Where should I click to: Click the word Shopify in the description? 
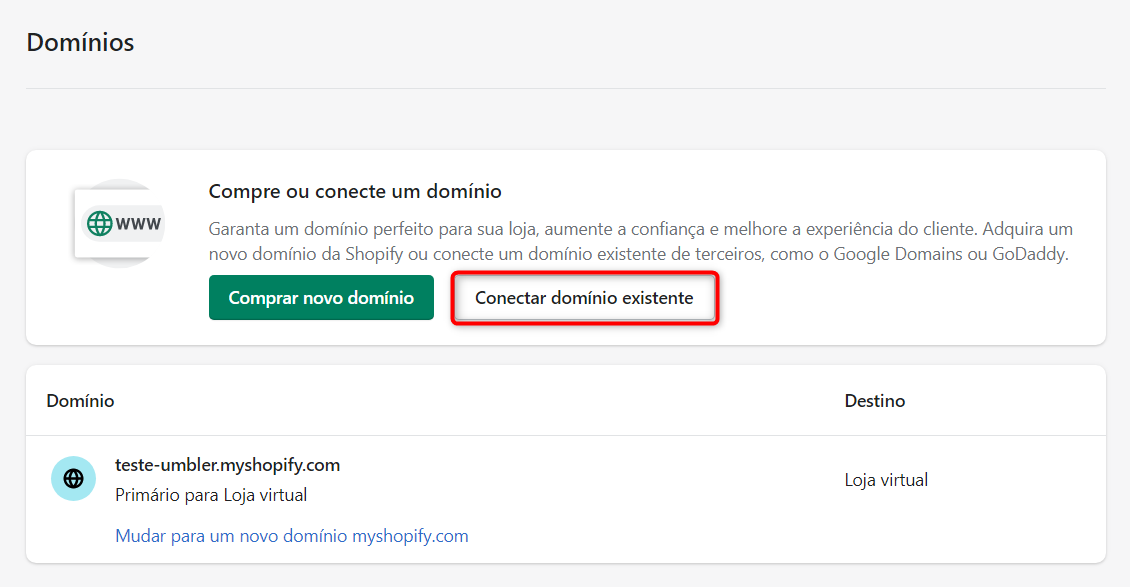coord(377,254)
